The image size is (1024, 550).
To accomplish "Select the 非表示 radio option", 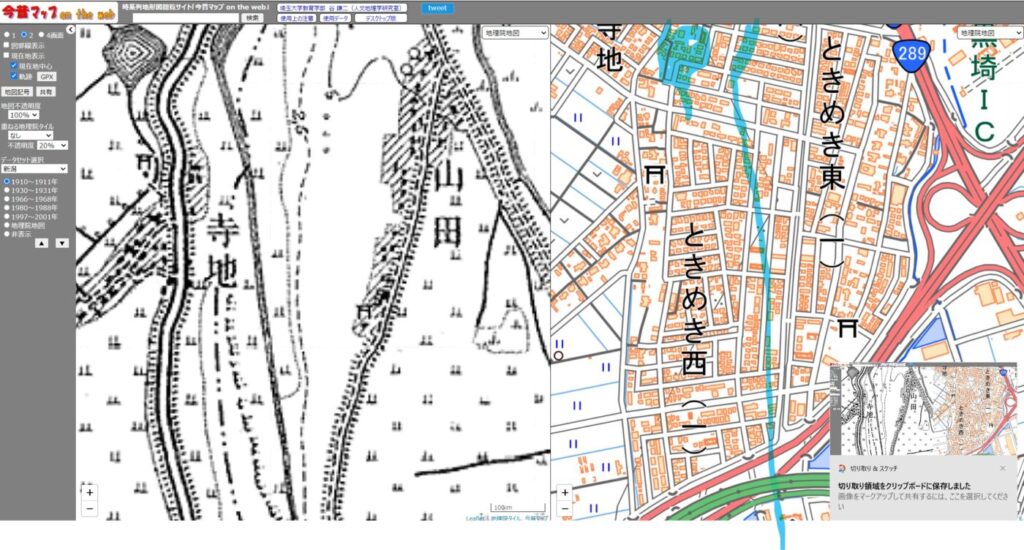I will click(x=7, y=234).
